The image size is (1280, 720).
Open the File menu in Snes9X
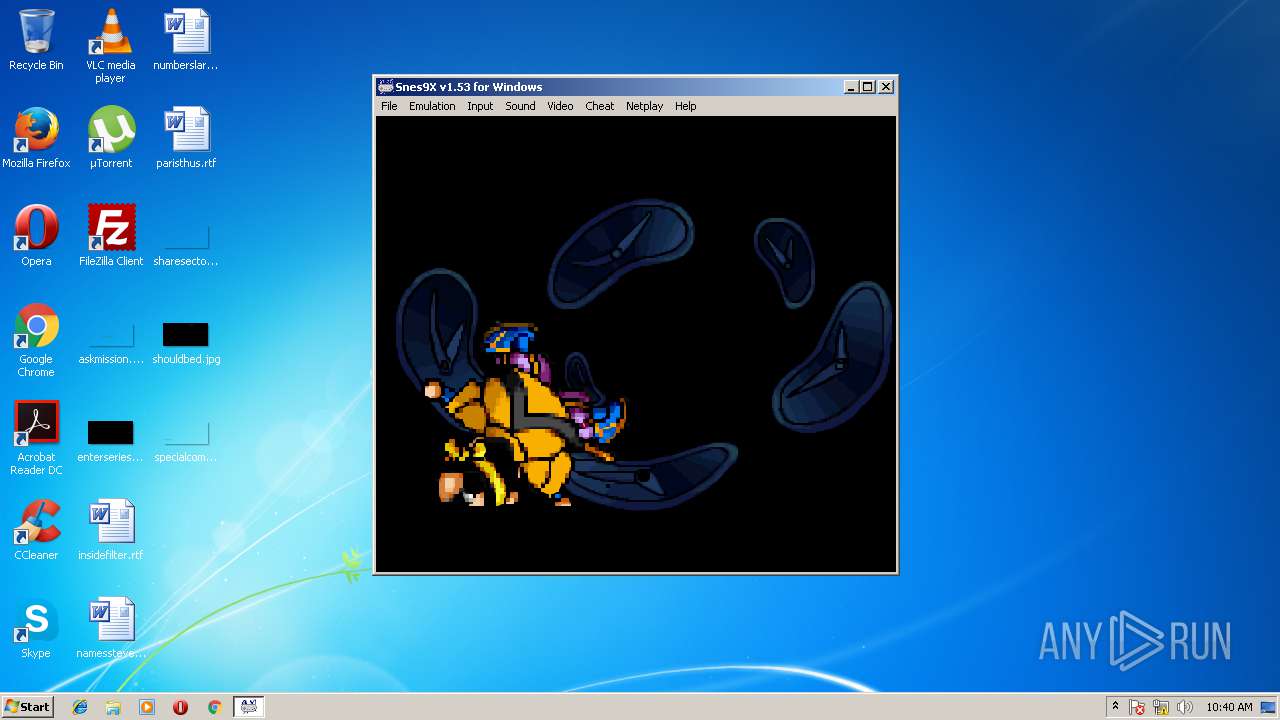point(389,106)
